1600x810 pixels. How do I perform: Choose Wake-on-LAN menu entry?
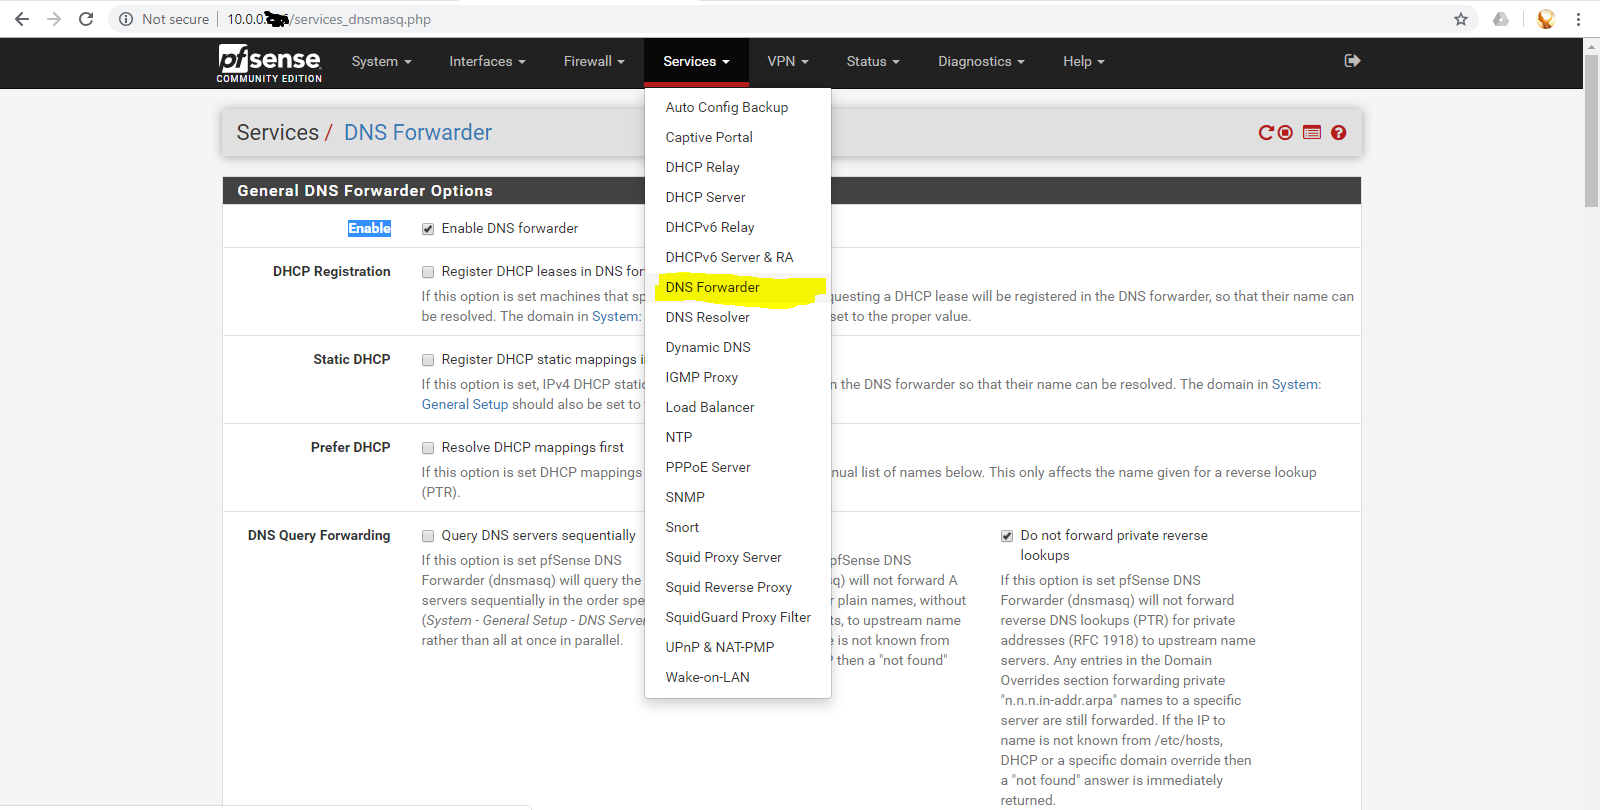pos(738,677)
